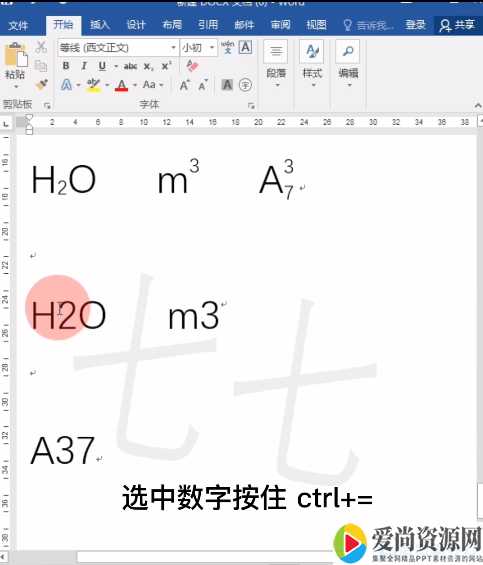
Task: Switch to the Home tab
Action: click(63, 25)
